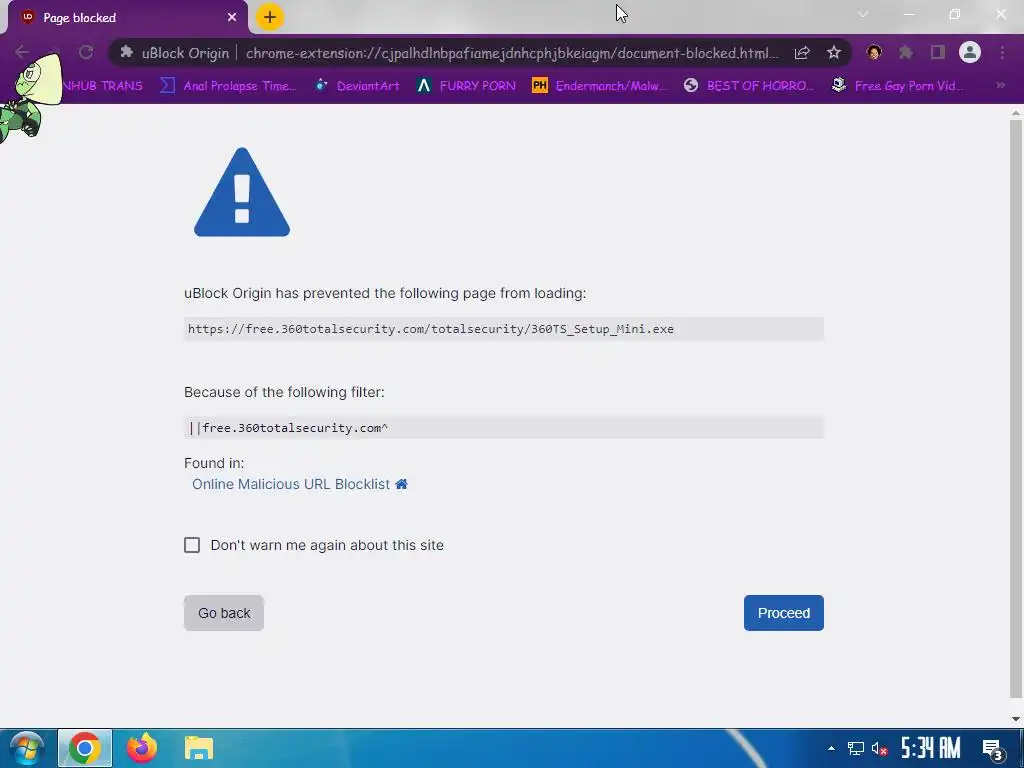1024x768 pixels.
Task: Click the uBlock Origin extension puzzle icon in address bar
Action: click(127, 52)
